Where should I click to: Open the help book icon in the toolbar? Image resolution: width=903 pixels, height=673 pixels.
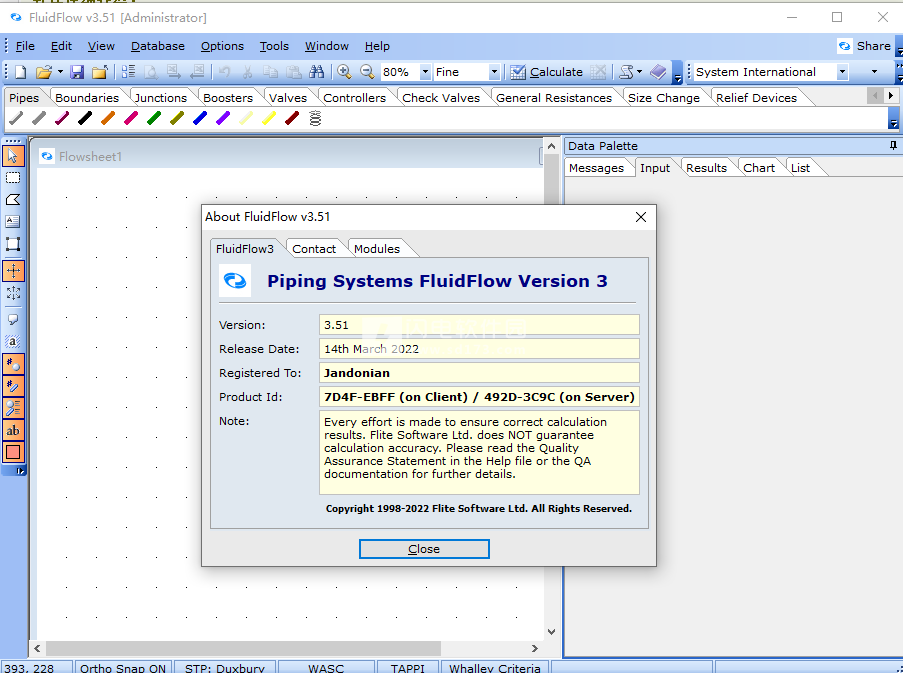658,72
